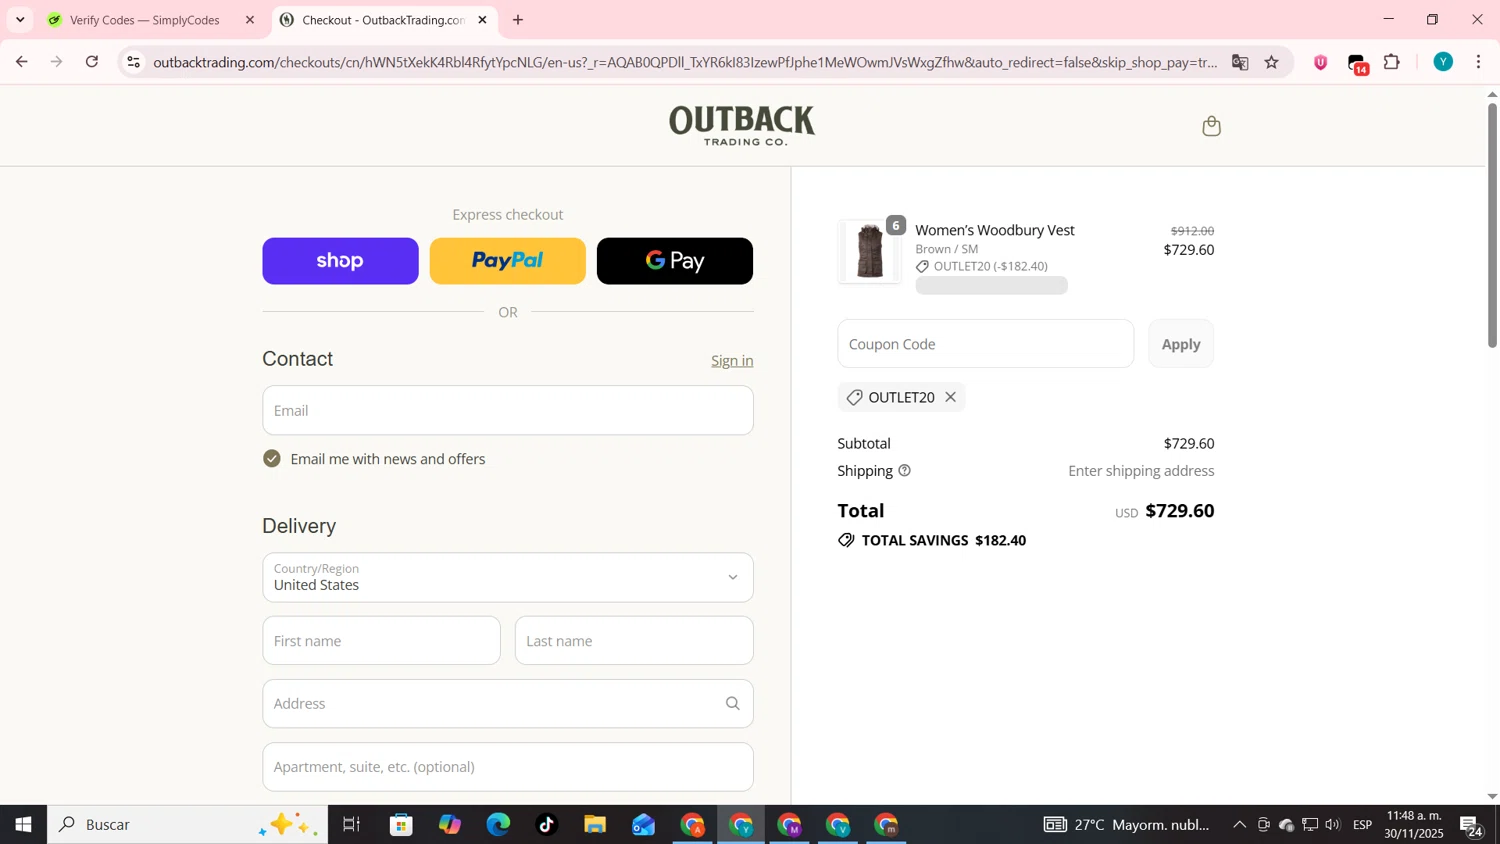Screen dimensions: 1500x844
Task: Close the Verify Codes SimplyCodes tab
Action: click(x=250, y=20)
